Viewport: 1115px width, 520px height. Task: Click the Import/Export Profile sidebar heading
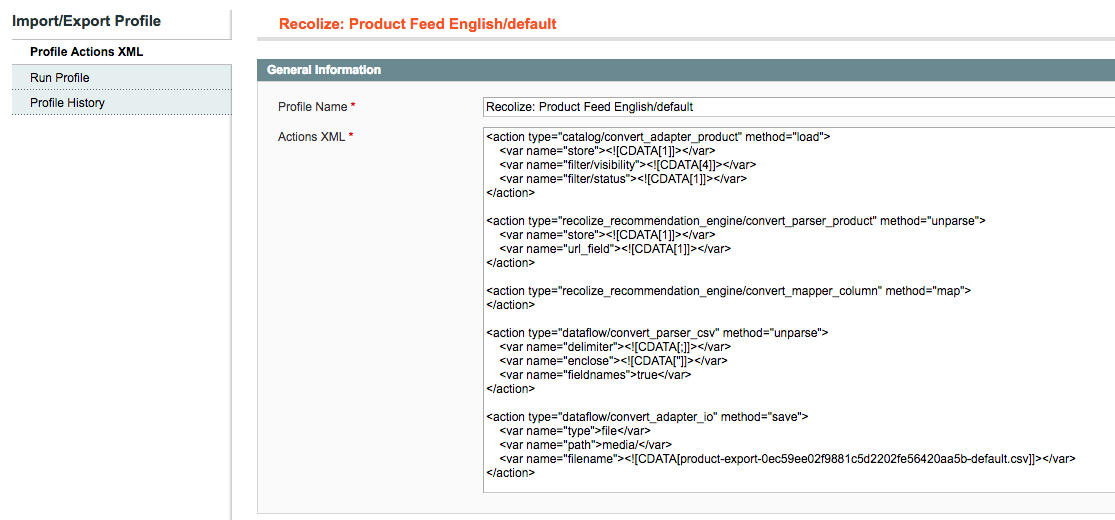(87, 21)
